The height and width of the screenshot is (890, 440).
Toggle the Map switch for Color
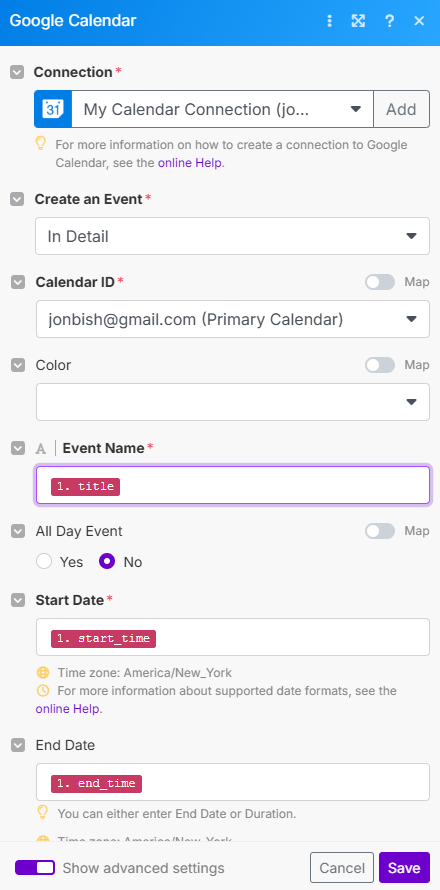click(x=380, y=365)
